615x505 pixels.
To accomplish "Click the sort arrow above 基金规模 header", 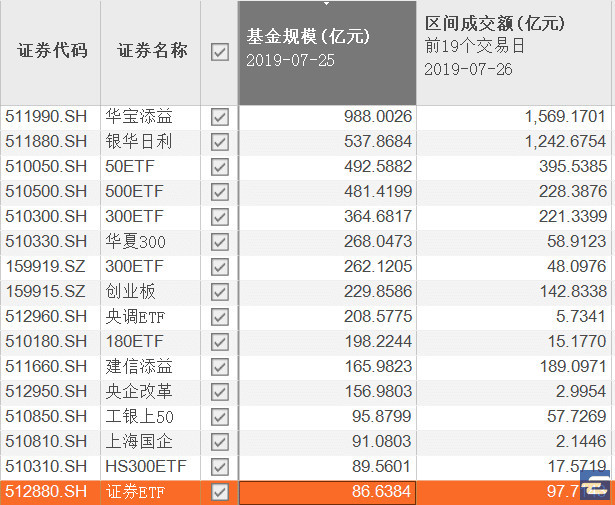I will pos(326,4).
